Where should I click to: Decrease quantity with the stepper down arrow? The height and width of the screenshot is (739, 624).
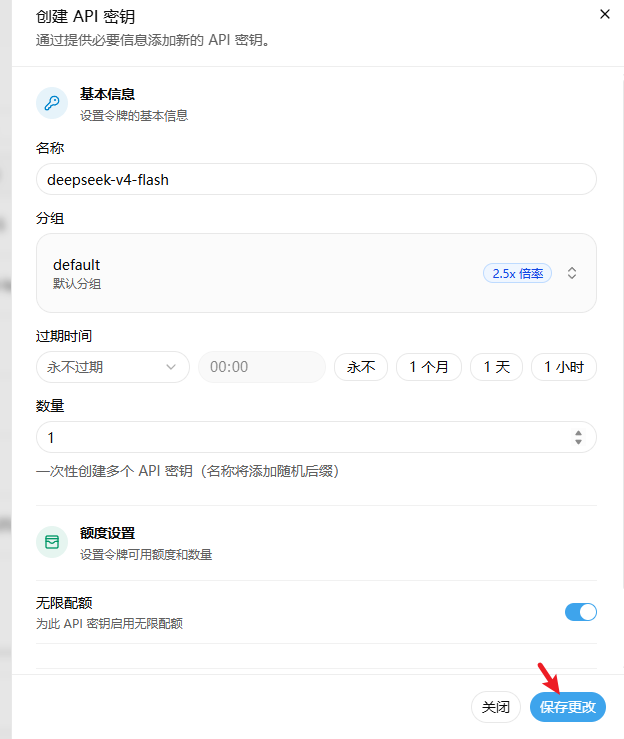pyautogui.click(x=578, y=442)
